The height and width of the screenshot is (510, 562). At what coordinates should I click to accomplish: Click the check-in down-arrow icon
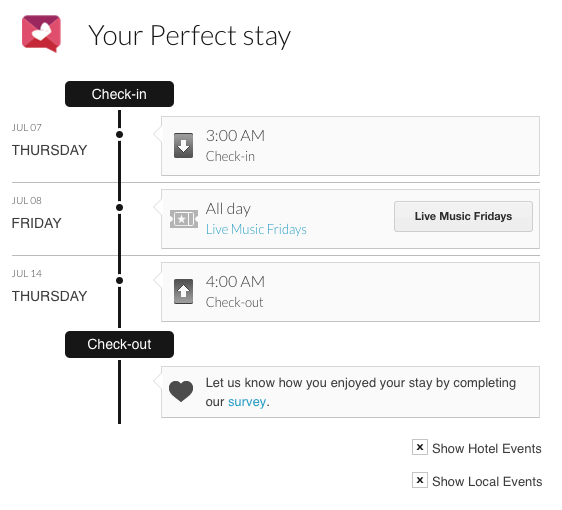tap(184, 146)
